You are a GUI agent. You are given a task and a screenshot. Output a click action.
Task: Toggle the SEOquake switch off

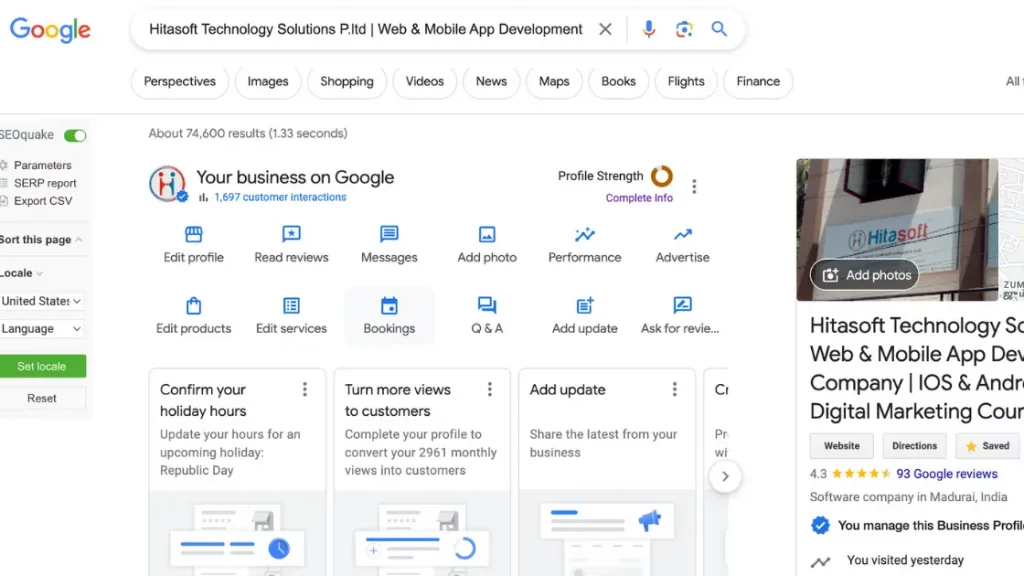75,136
